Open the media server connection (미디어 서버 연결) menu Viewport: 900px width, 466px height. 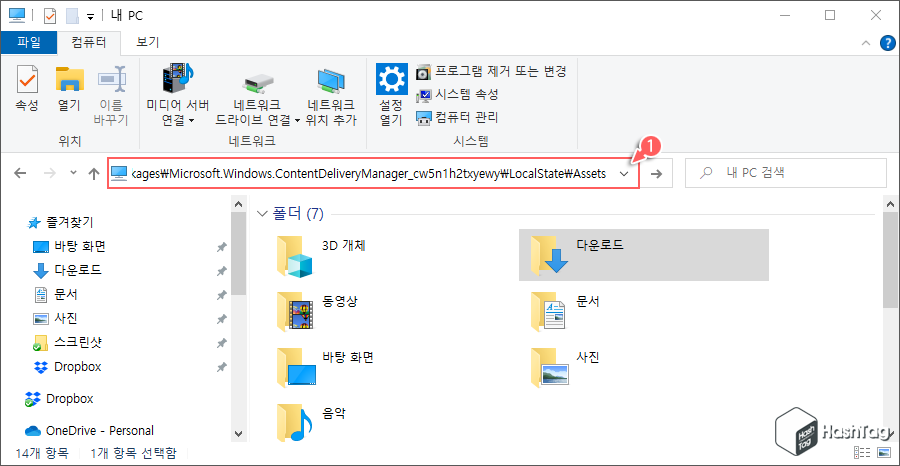178,95
